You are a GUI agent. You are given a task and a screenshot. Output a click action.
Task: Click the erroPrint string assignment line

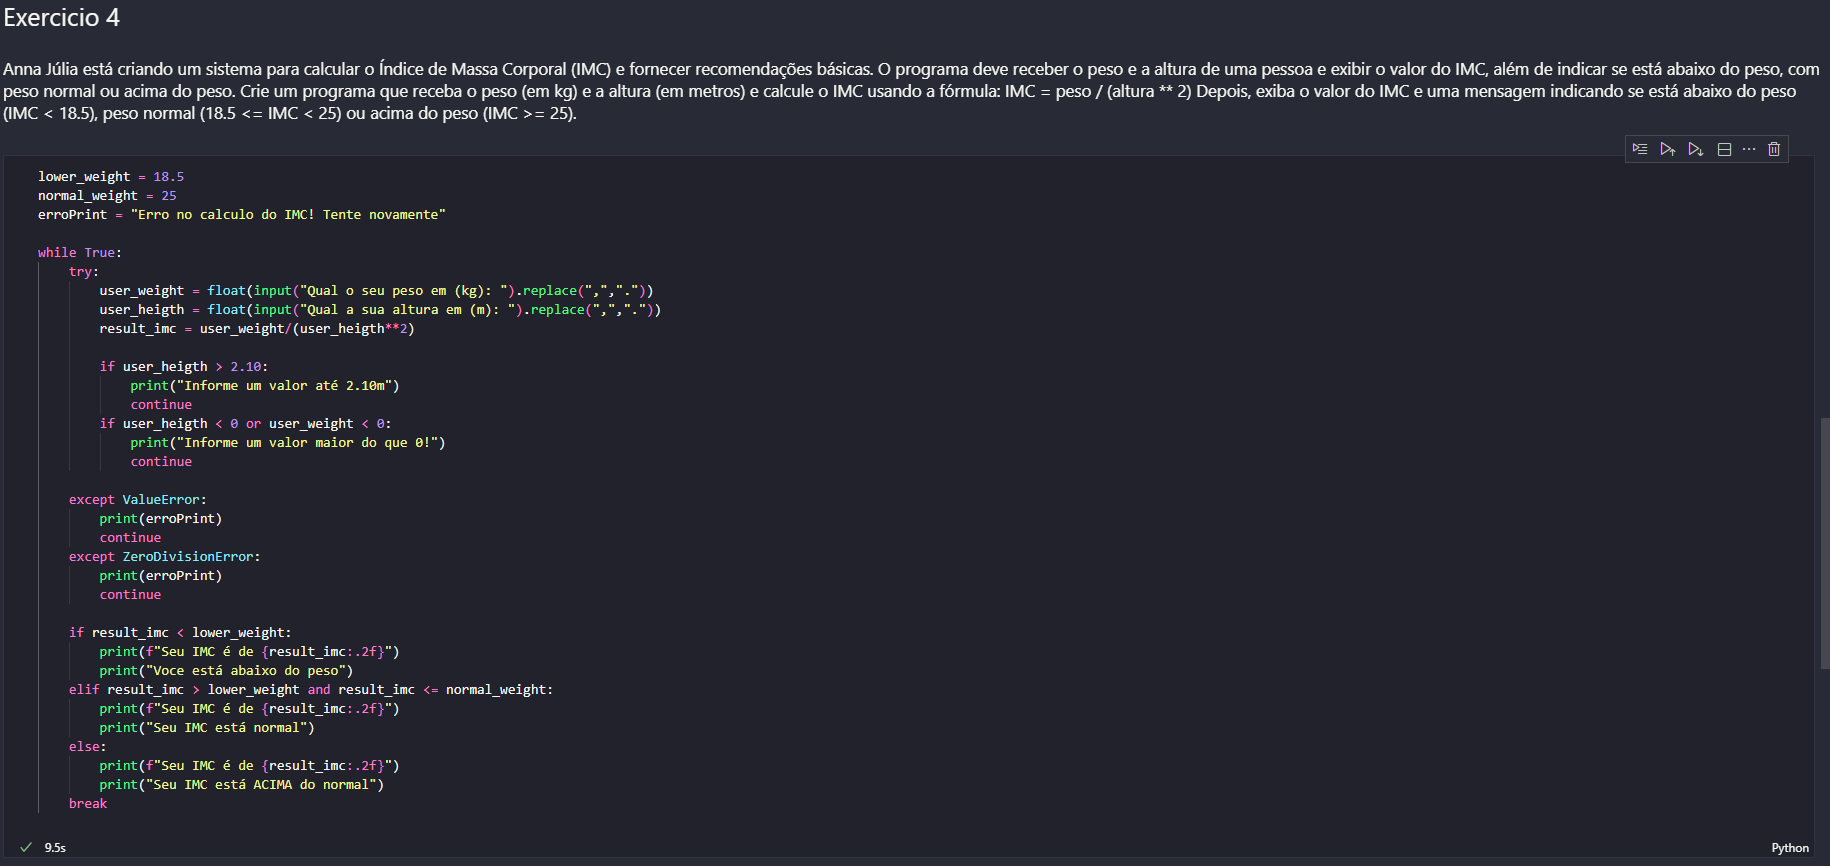tap(241, 215)
